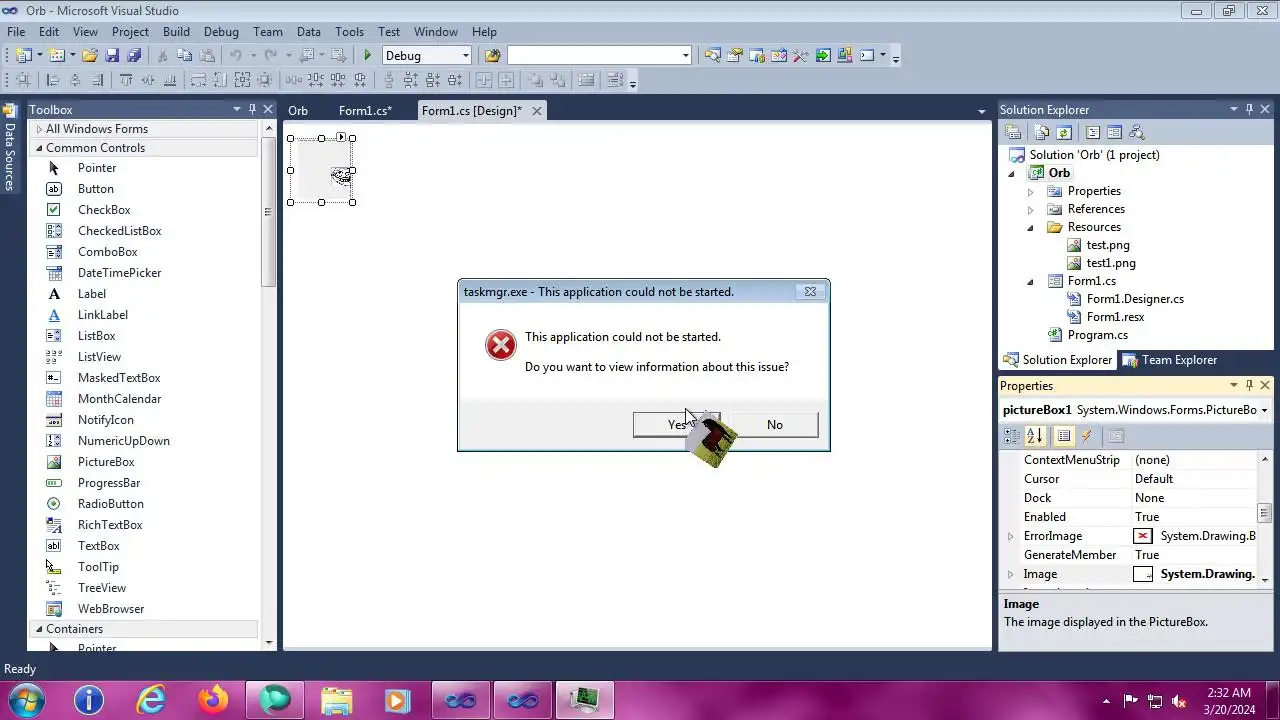Click the New Project toolbar icon
Viewport: 1280px width, 720px height.
(23, 56)
